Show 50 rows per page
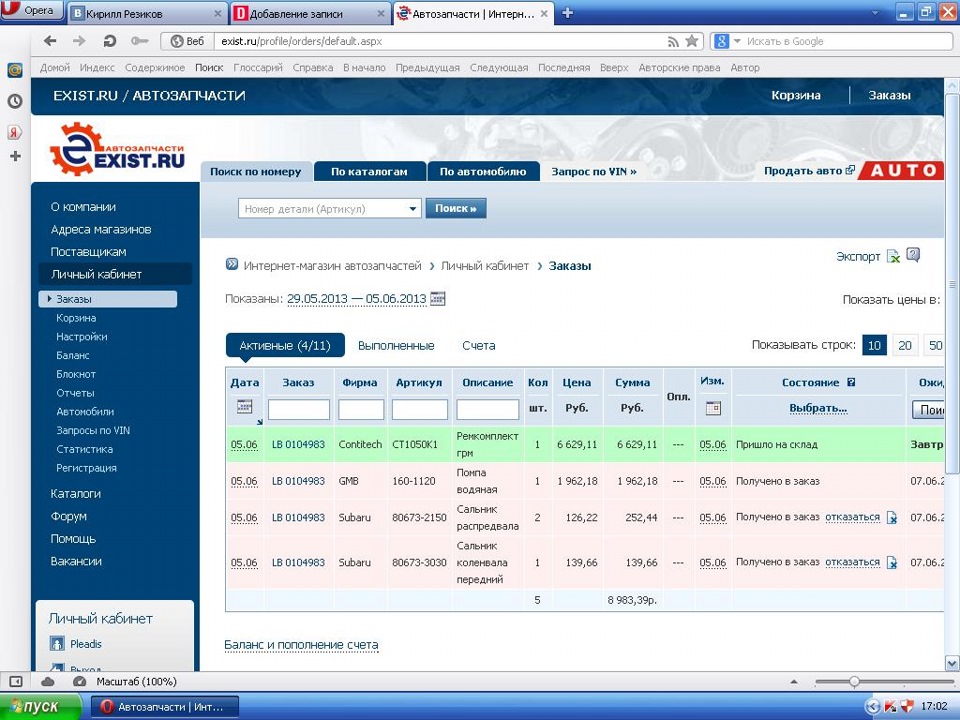 935,345
